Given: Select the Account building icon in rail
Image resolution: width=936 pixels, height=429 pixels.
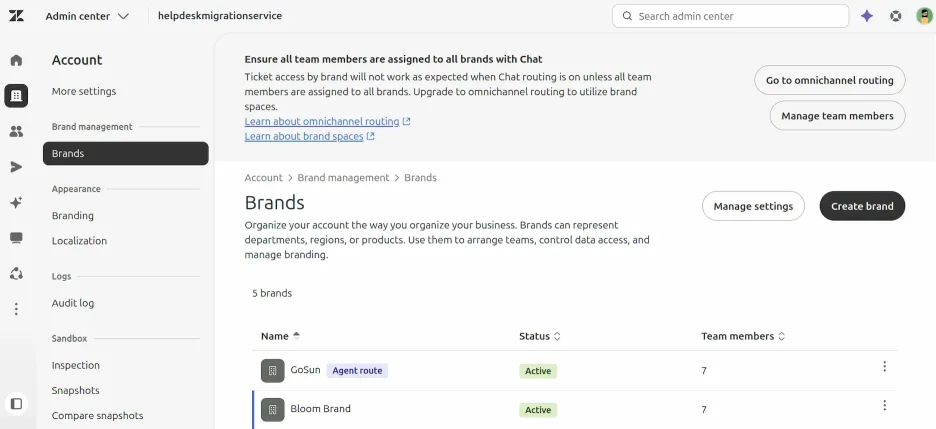Looking at the screenshot, I should 16,95.
